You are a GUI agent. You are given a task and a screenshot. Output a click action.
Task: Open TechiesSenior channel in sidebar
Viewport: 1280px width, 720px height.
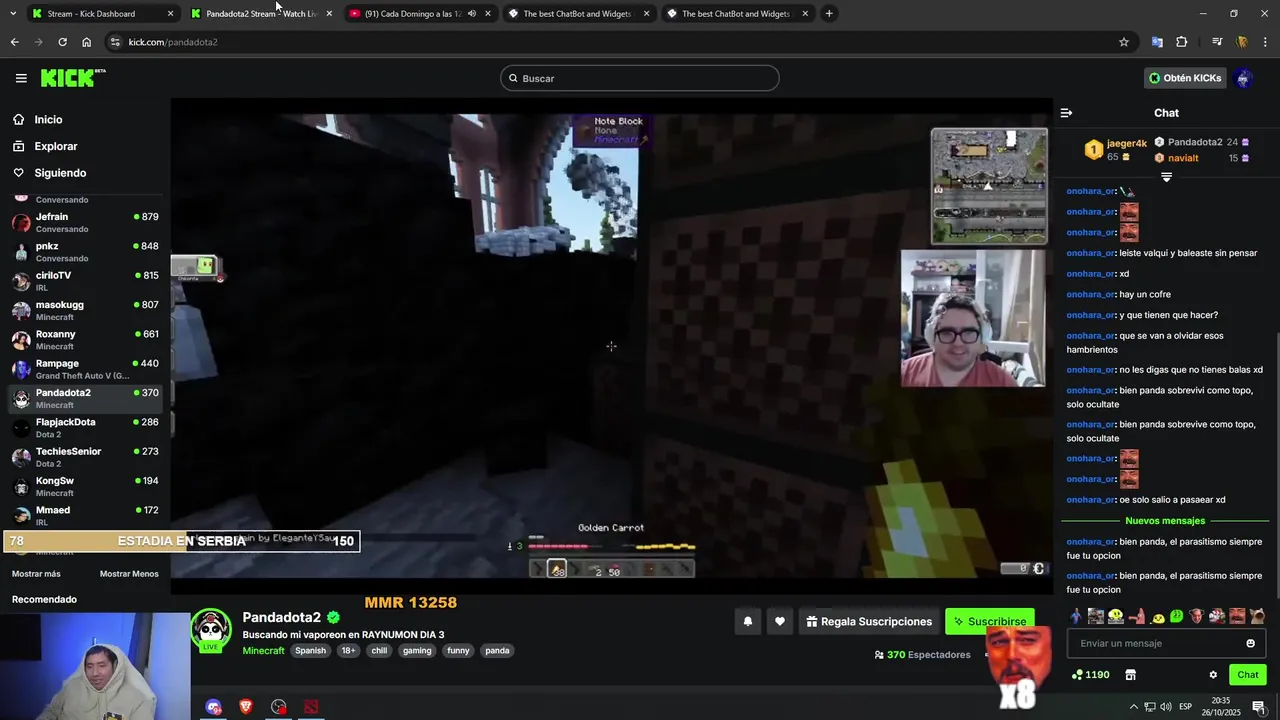click(85, 457)
